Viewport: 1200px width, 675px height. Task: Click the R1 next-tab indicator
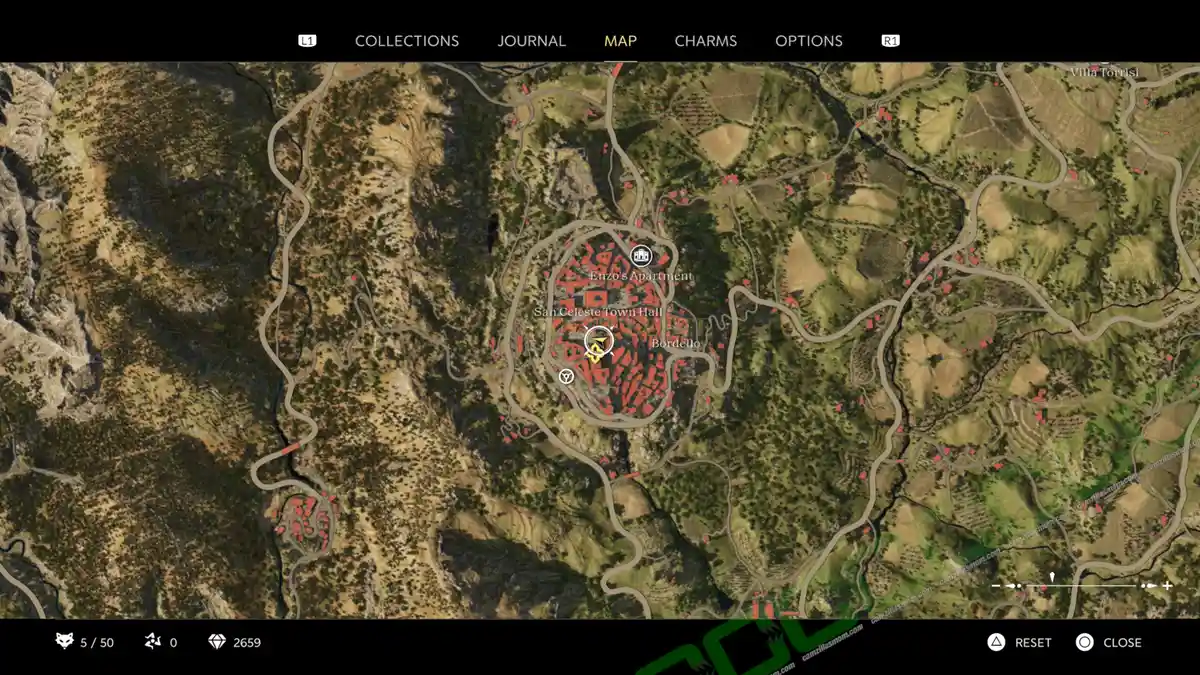890,41
